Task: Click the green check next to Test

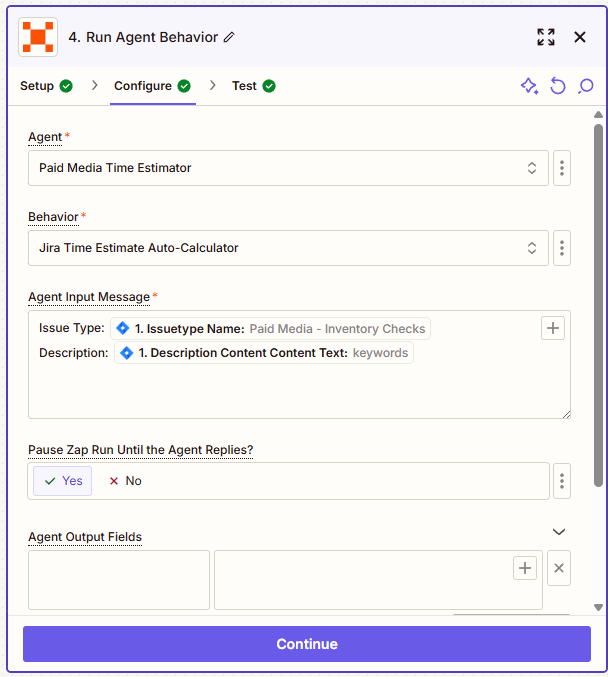Action: (x=269, y=86)
